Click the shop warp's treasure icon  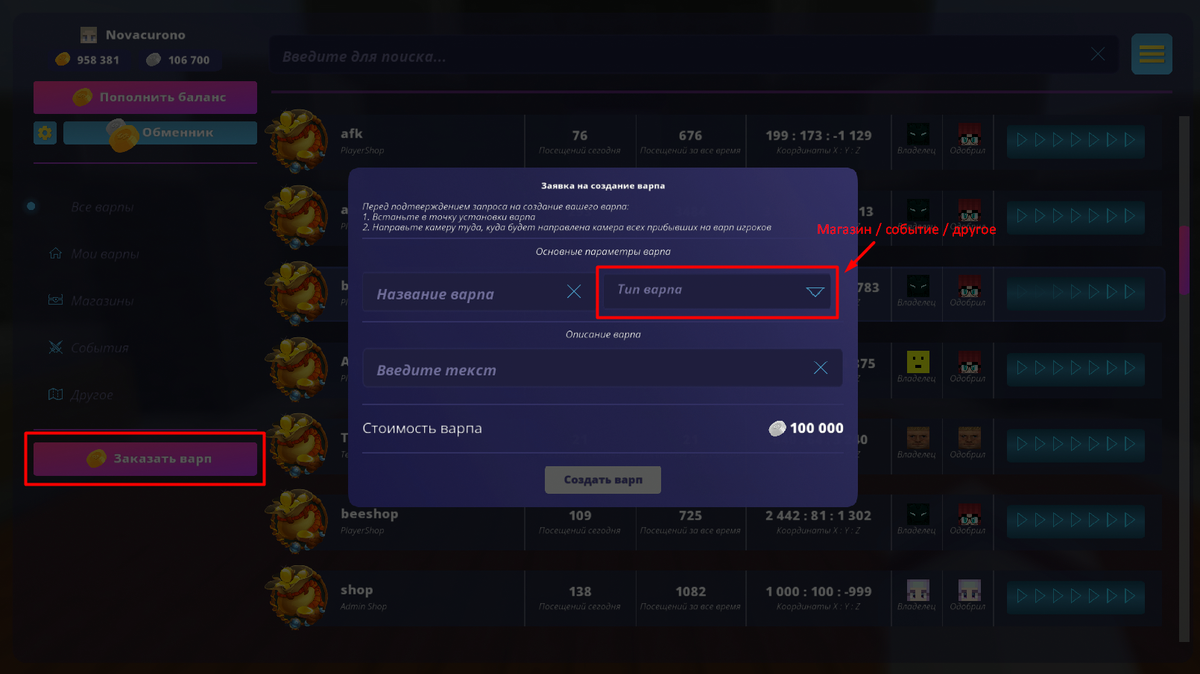click(x=297, y=597)
